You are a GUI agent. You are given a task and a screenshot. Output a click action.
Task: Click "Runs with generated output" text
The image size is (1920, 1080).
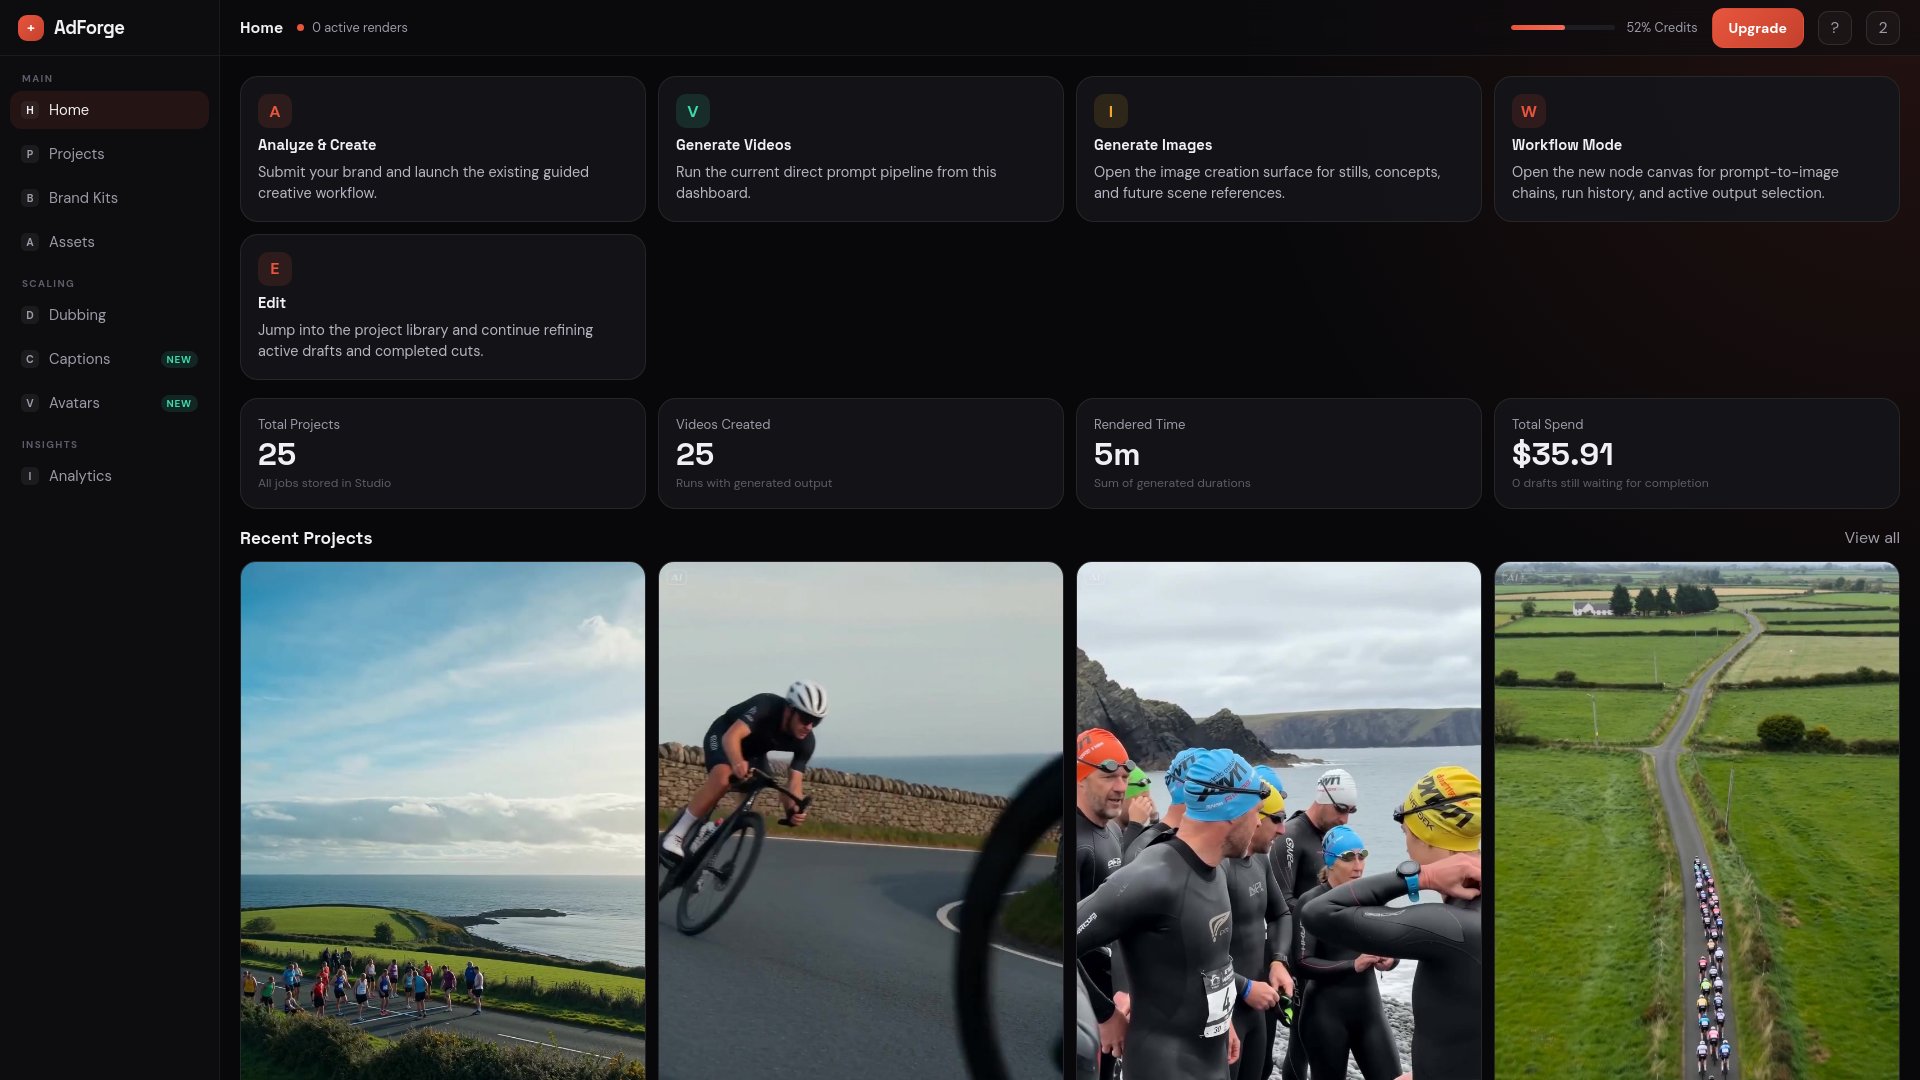[x=754, y=483]
